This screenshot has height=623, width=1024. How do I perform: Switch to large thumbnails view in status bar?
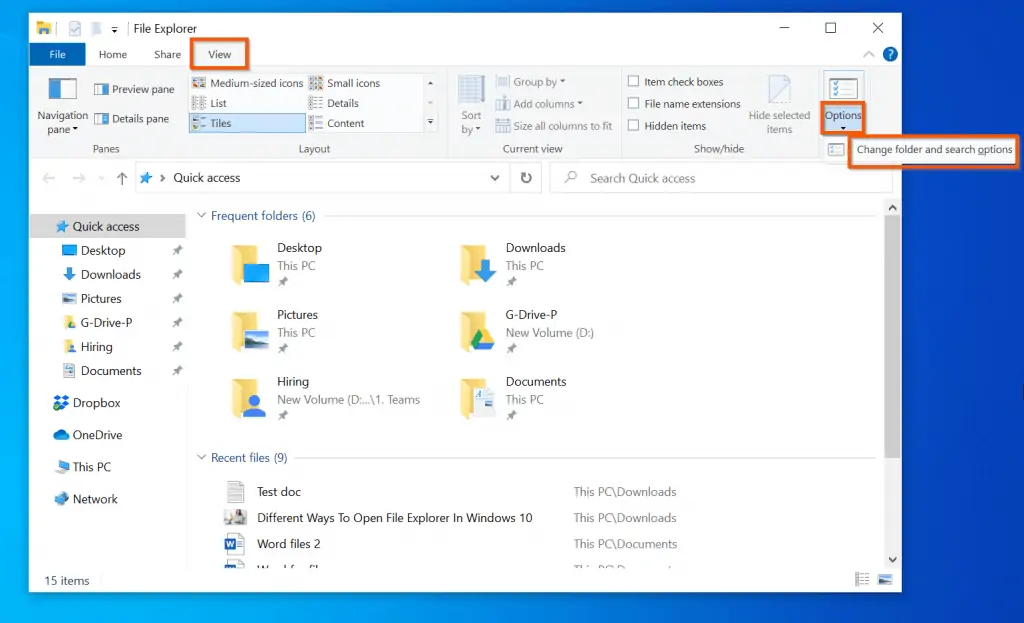point(885,579)
